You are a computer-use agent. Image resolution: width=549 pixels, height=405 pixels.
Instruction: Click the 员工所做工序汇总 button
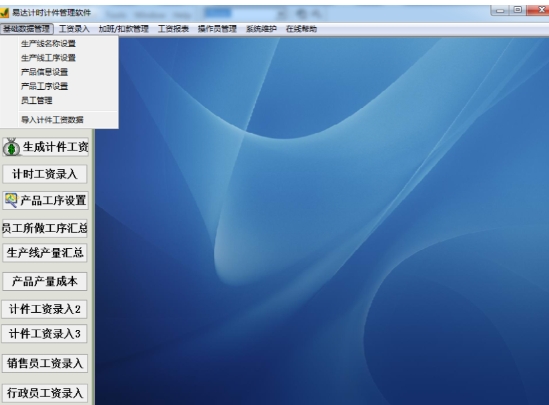pyautogui.click(x=44, y=228)
